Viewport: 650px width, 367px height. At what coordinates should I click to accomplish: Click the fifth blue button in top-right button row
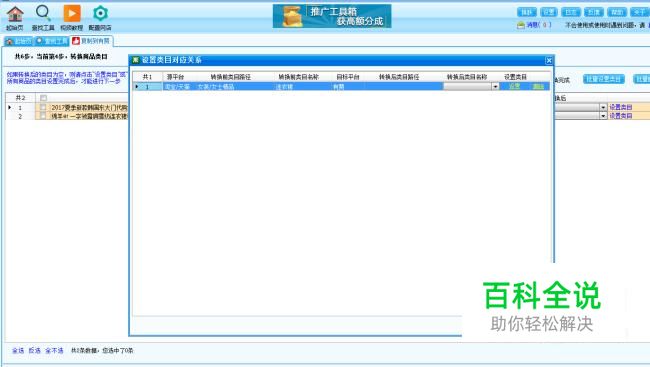click(616, 12)
